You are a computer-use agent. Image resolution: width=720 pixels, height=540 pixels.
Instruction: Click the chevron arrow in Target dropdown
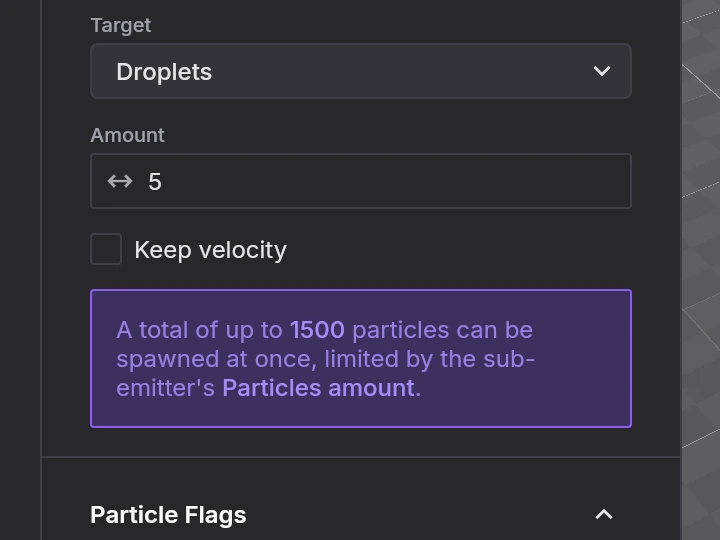click(x=601, y=71)
